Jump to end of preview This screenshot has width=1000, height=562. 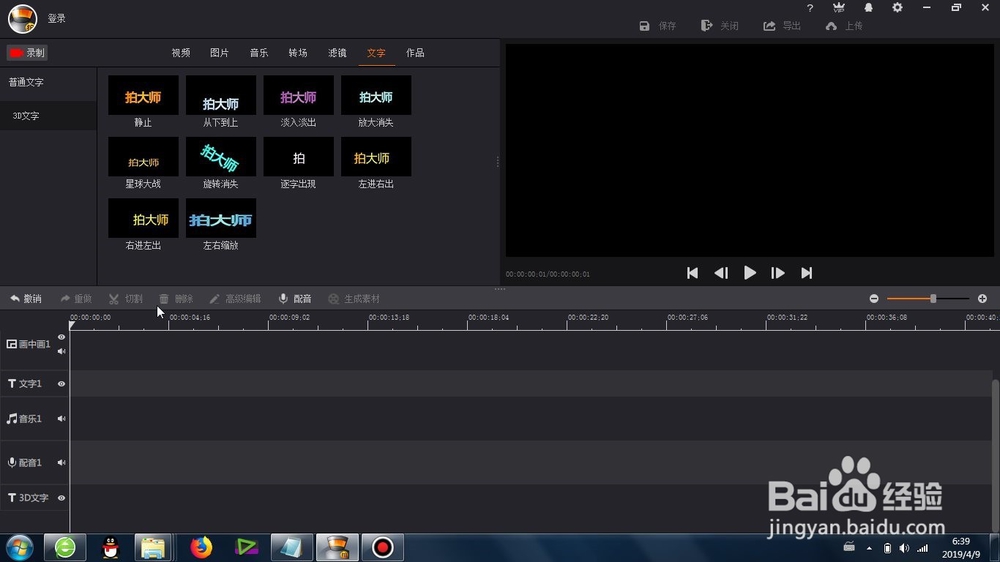(x=807, y=273)
